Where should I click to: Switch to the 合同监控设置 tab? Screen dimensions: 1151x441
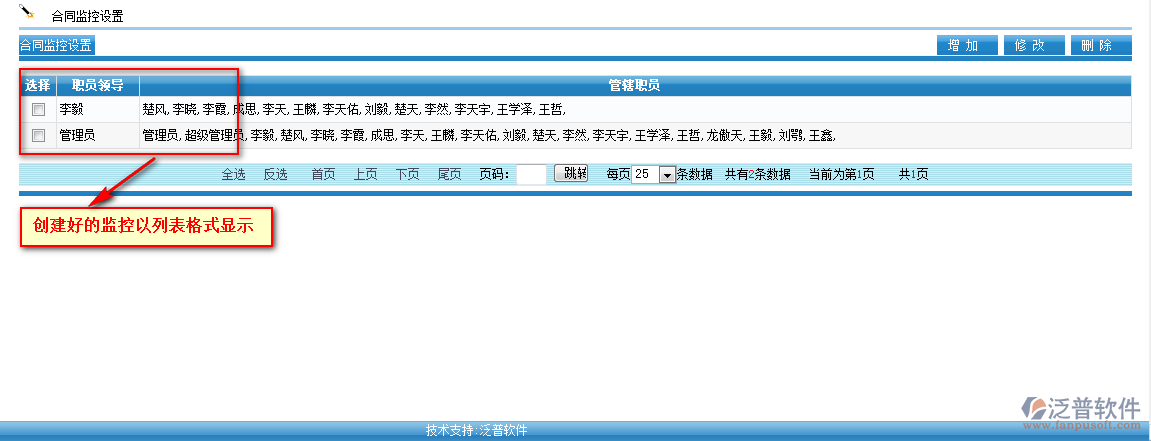pyautogui.click(x=57, y=45)
